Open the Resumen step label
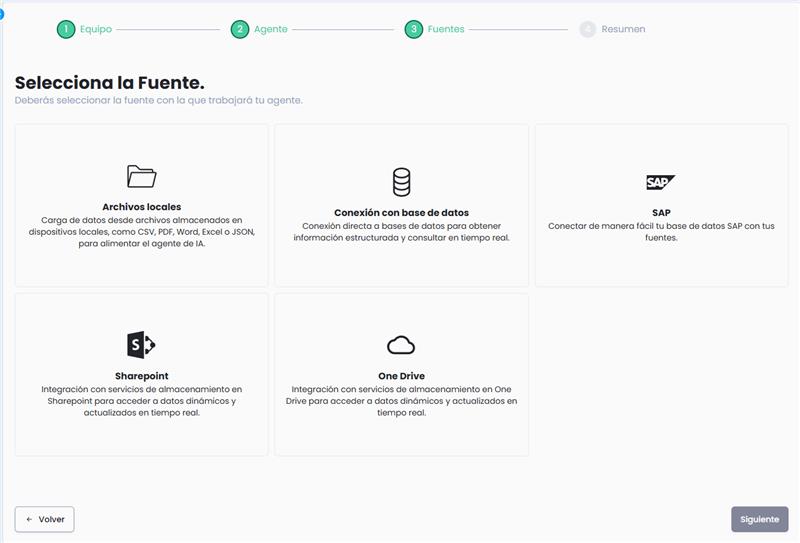This screenshot has width=800, height=543. click(623, 29)
